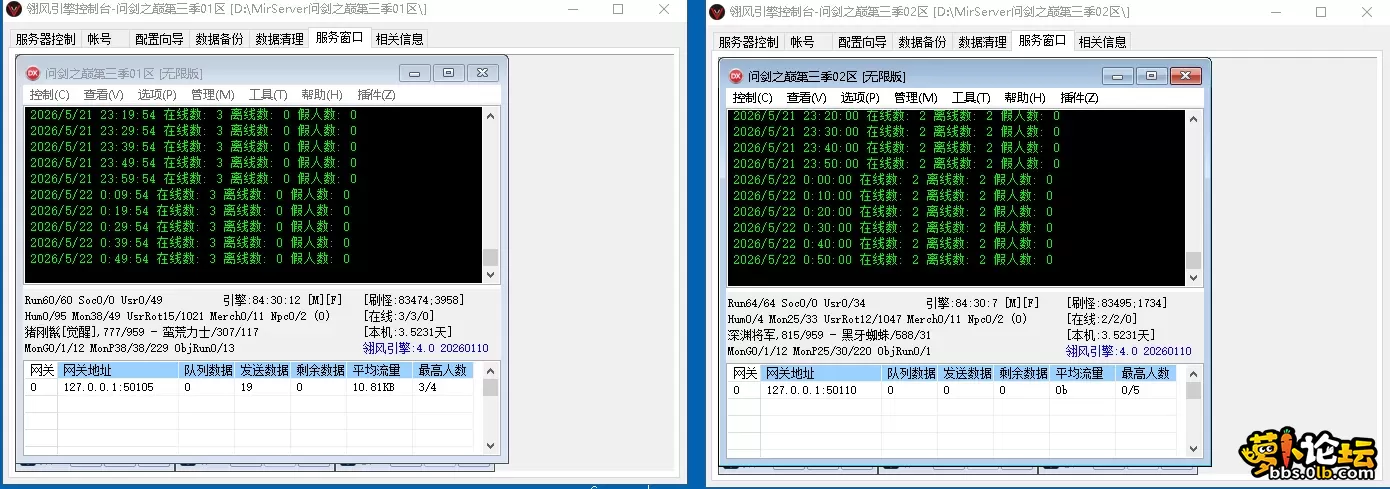
Task: Restore the inner 问剑之巅第三季01区 window
Action: 448,73
